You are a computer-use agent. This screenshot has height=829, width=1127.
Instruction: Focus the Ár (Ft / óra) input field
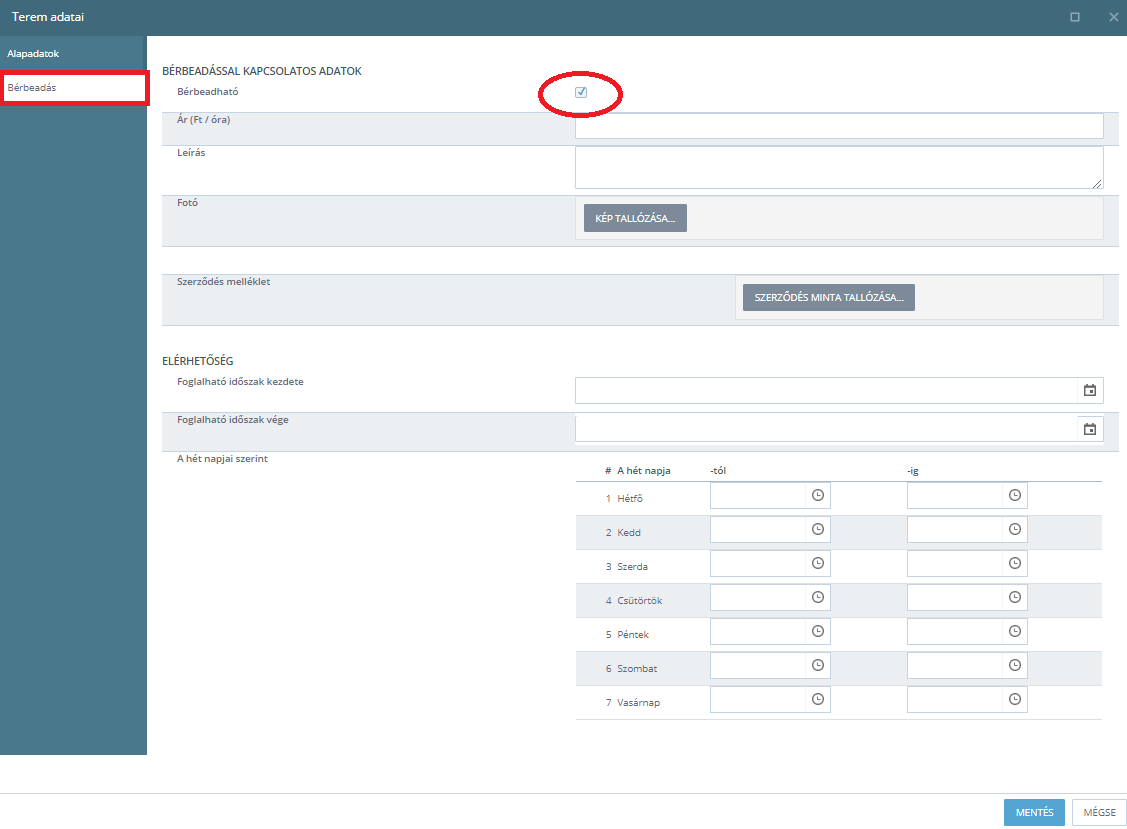(839, 126)
